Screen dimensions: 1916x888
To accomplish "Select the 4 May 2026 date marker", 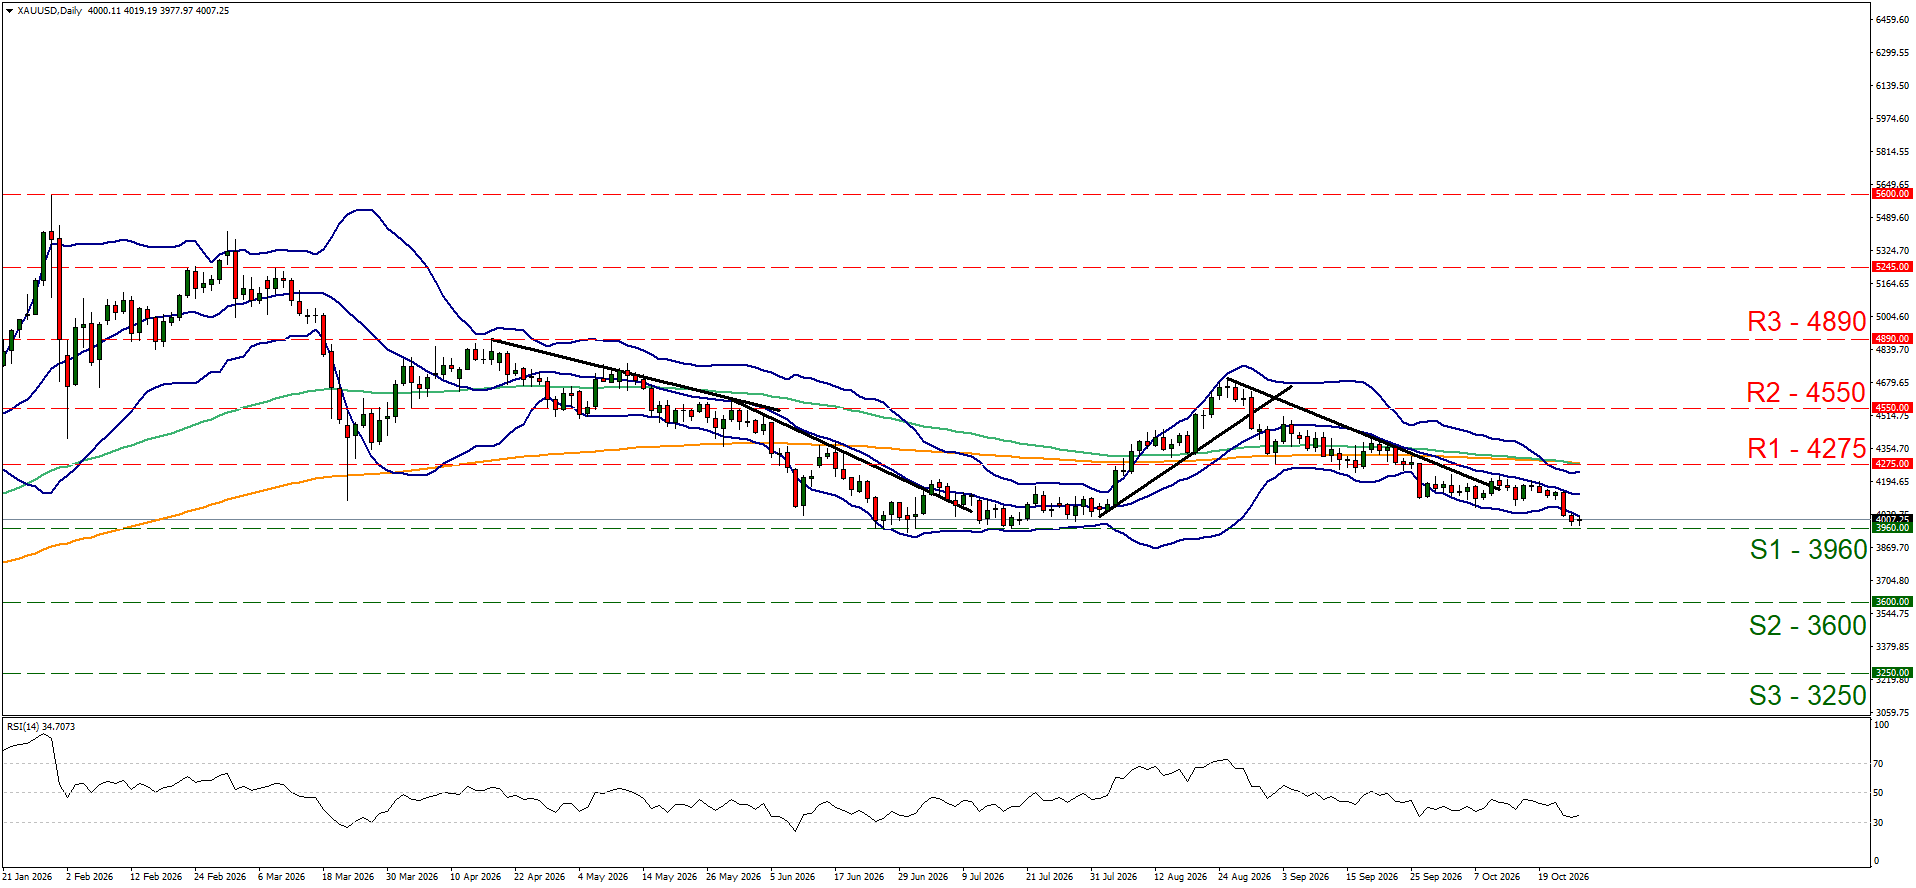I will [x=603, y=877].
